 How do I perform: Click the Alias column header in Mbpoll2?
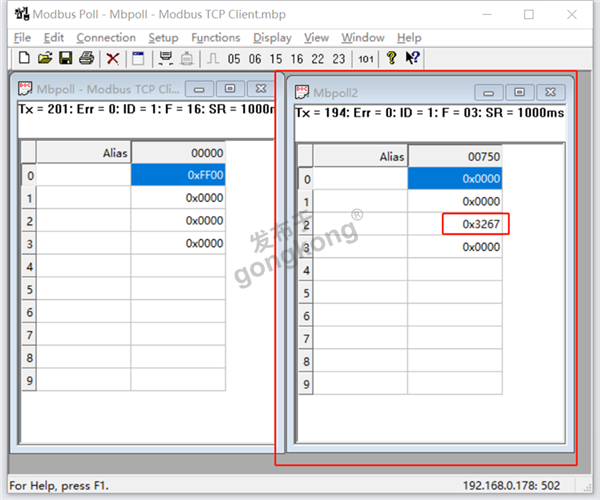point(360,156)
